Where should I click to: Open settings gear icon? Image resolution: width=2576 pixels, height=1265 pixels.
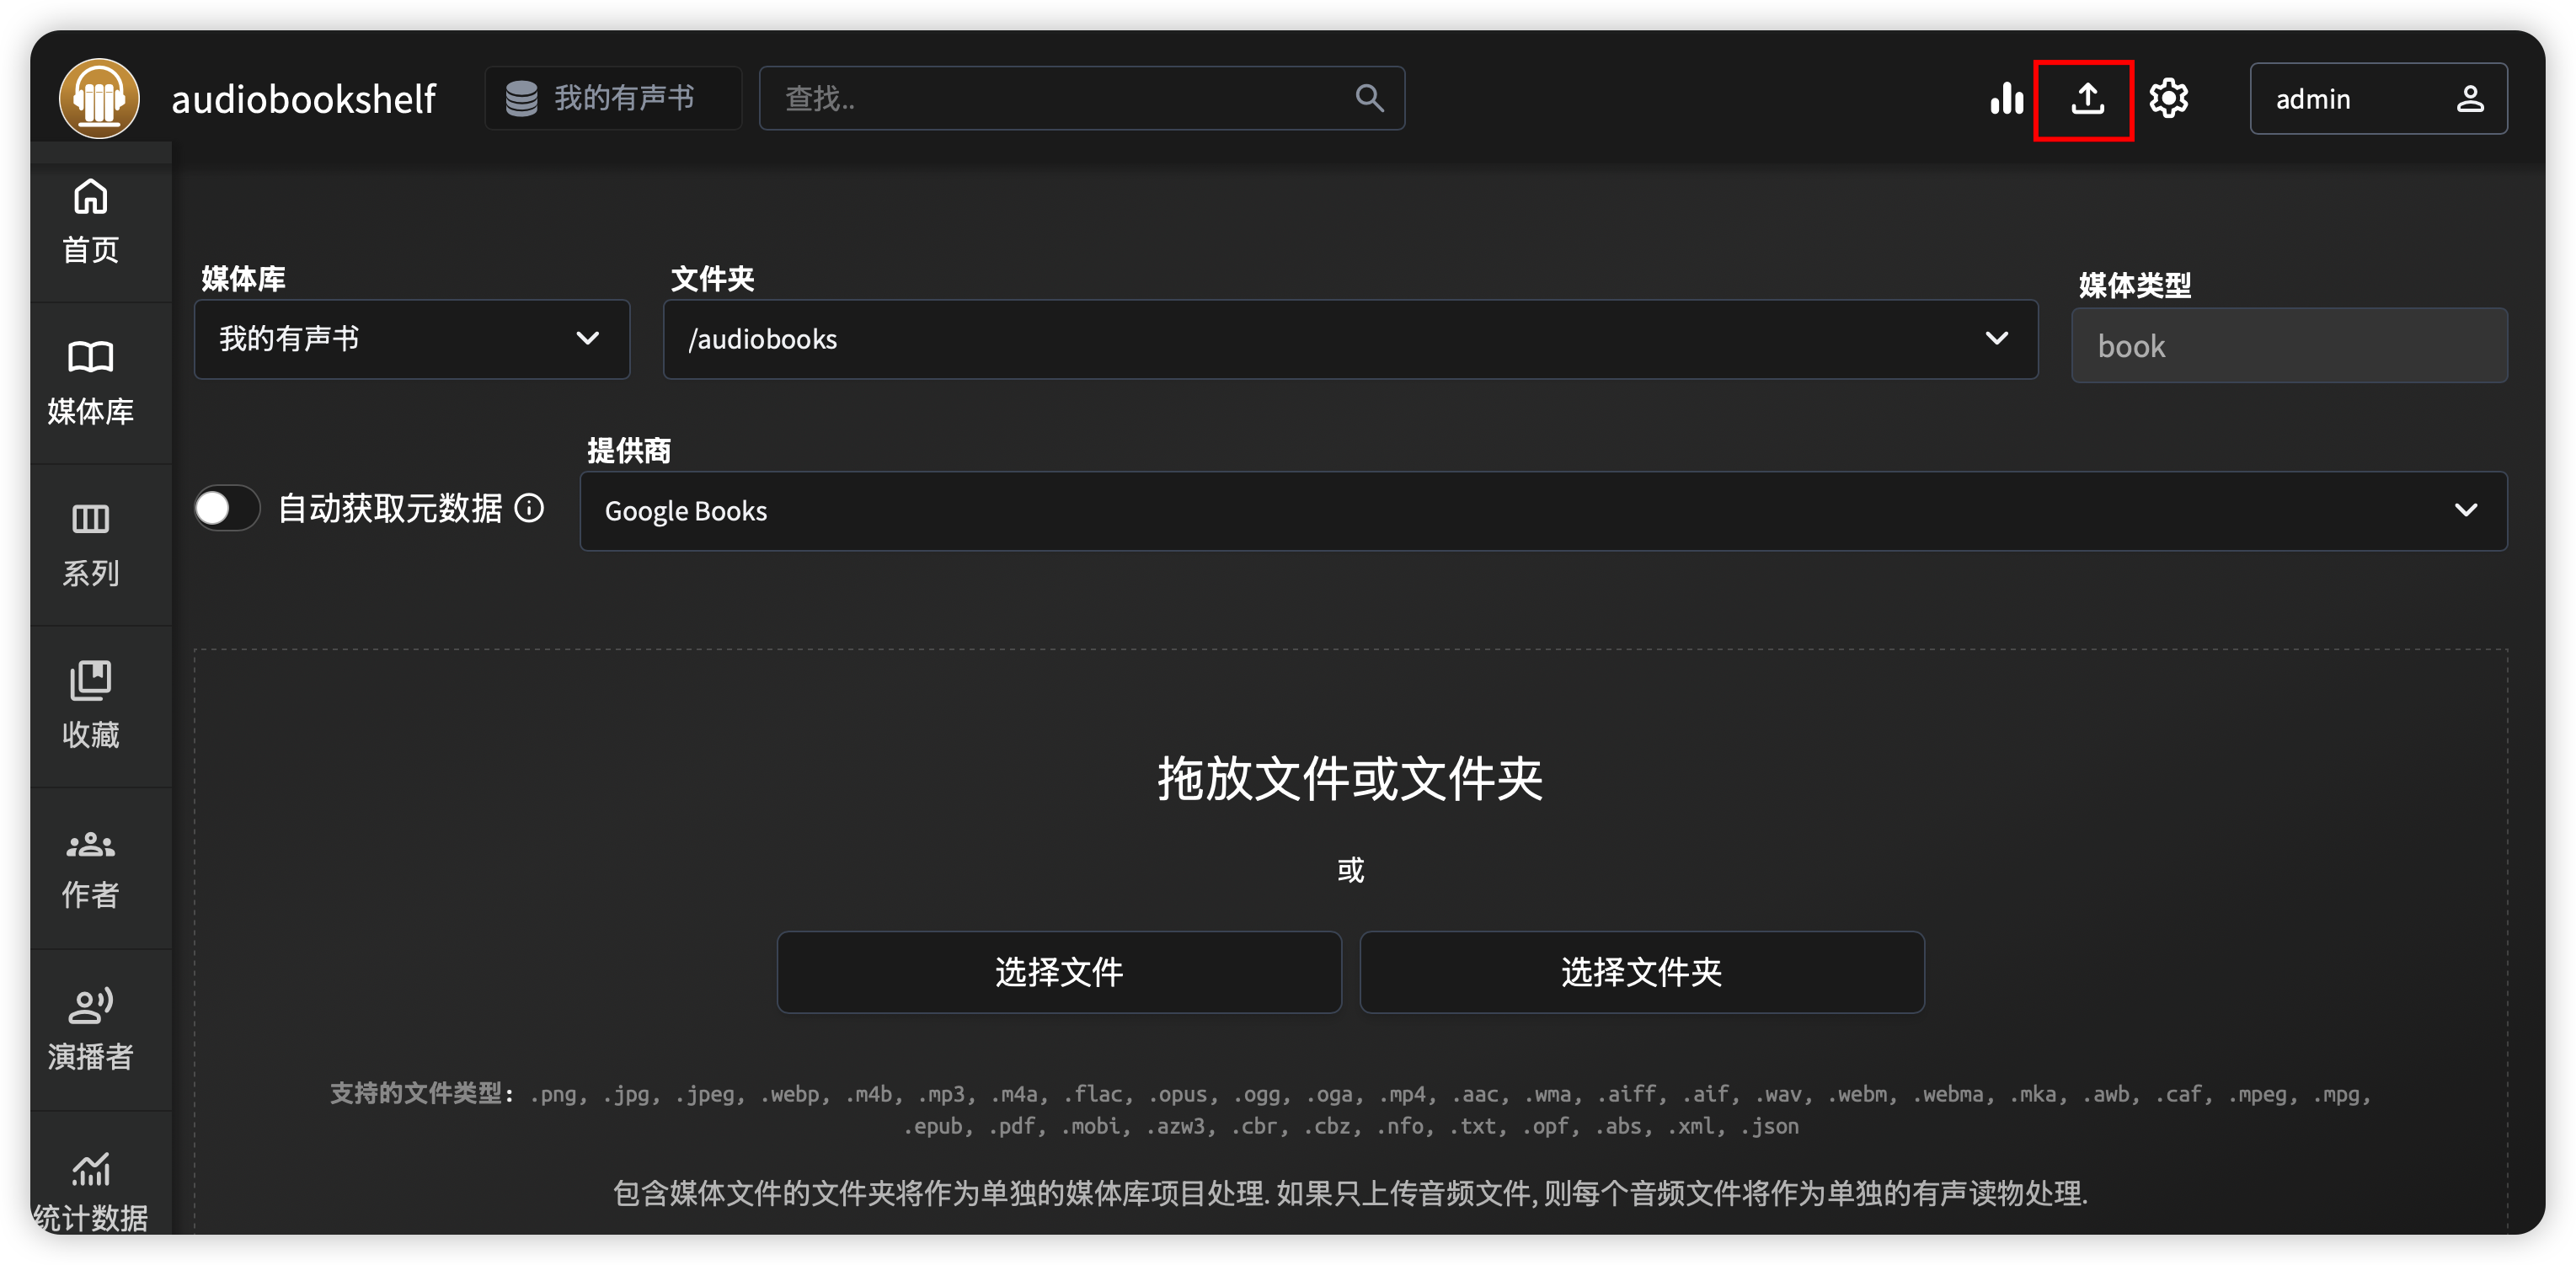point(2168,98)
